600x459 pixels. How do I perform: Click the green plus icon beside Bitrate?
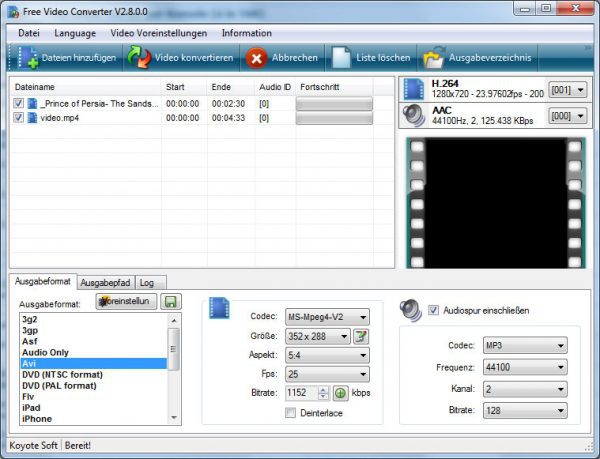point(341,393)
